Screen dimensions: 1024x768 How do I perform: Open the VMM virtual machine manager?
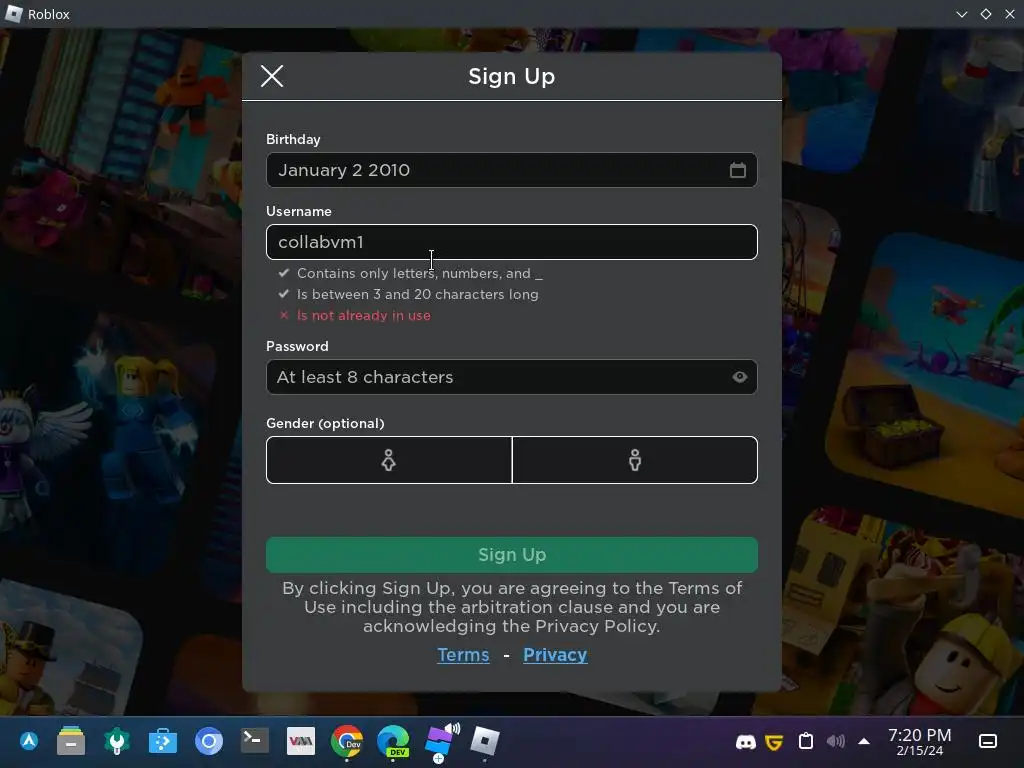[x=301, y=741]
